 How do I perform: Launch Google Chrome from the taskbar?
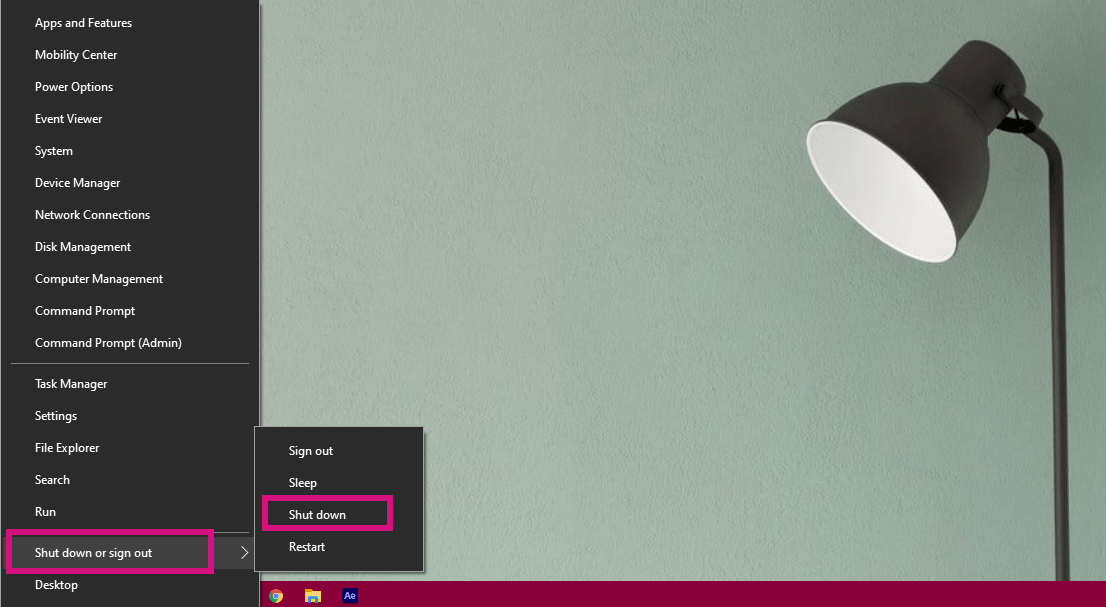276,595
